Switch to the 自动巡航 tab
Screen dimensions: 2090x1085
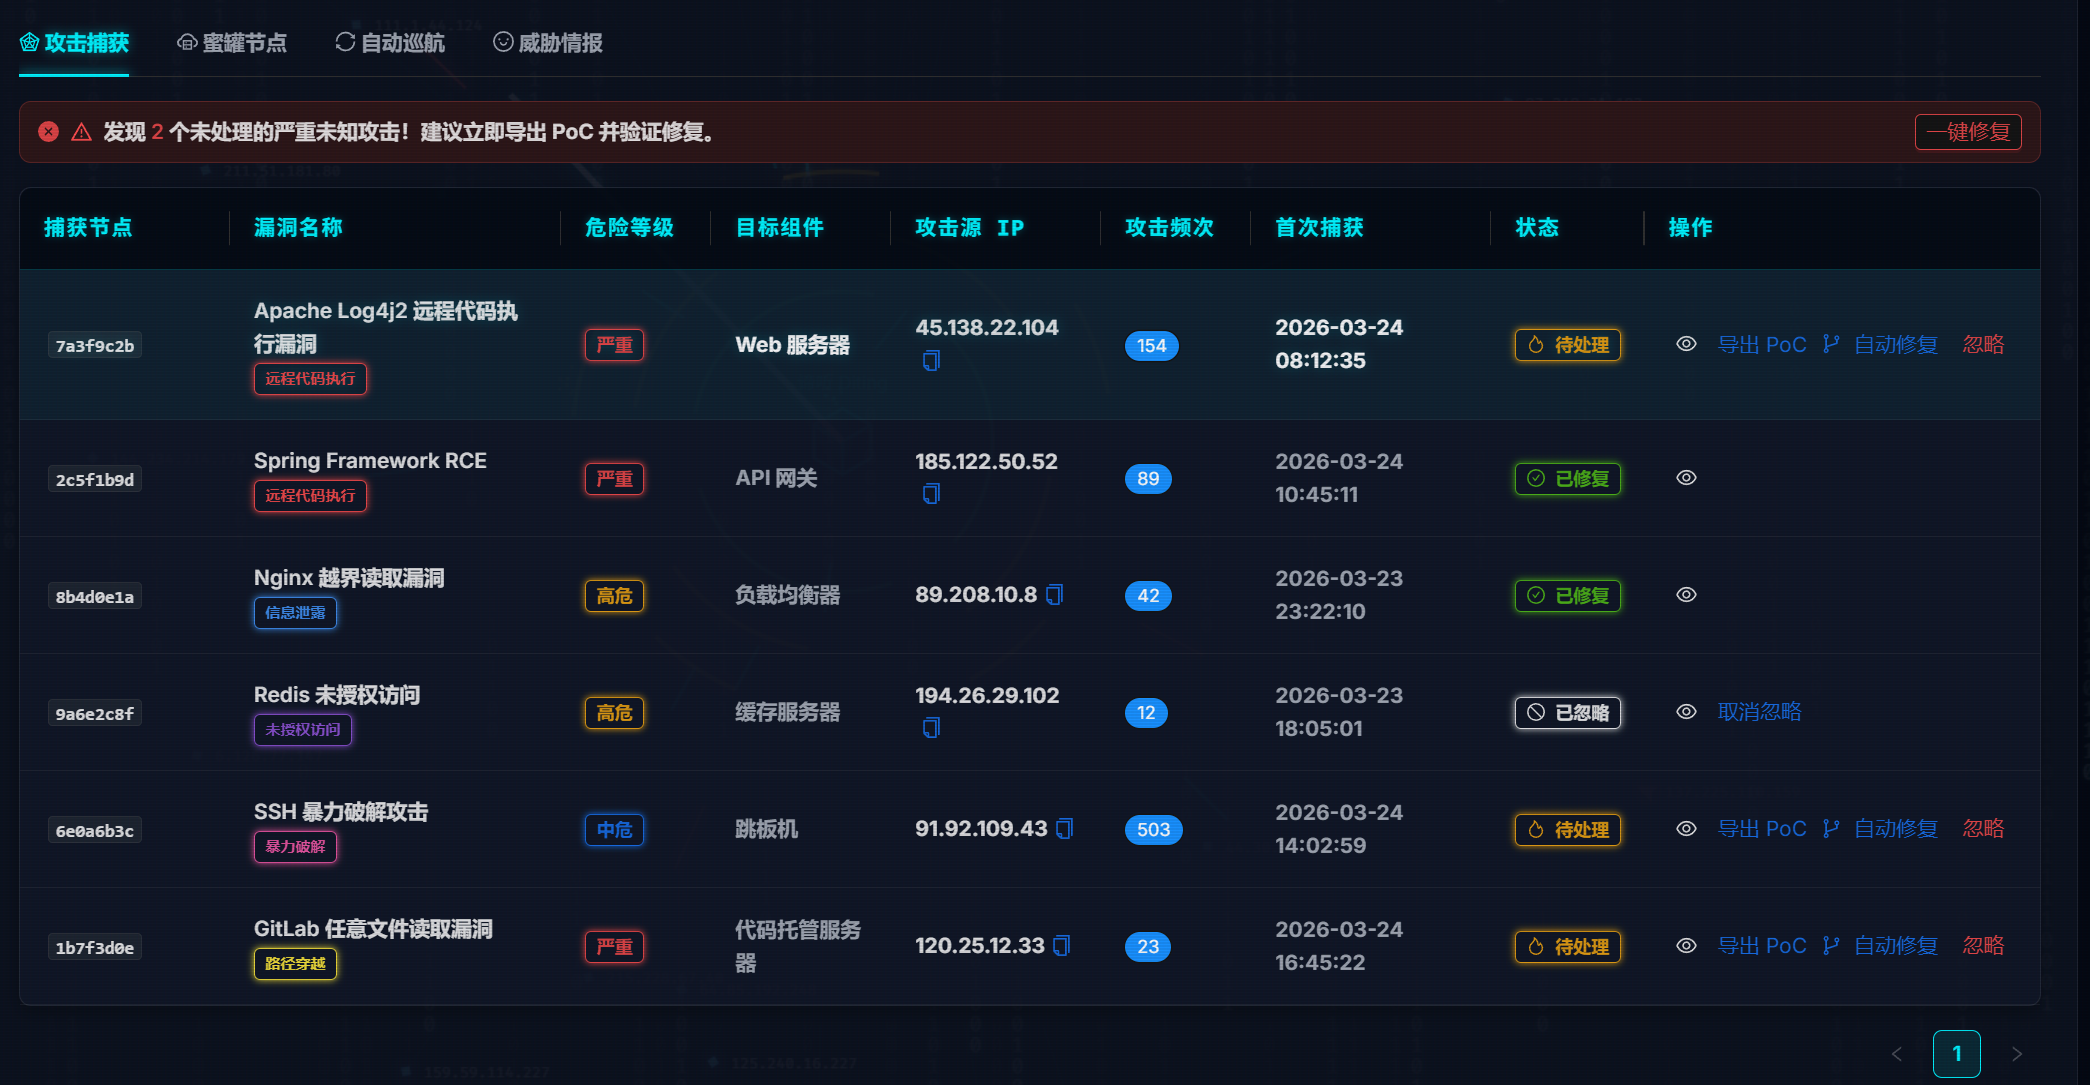click(x=390, y=43)
